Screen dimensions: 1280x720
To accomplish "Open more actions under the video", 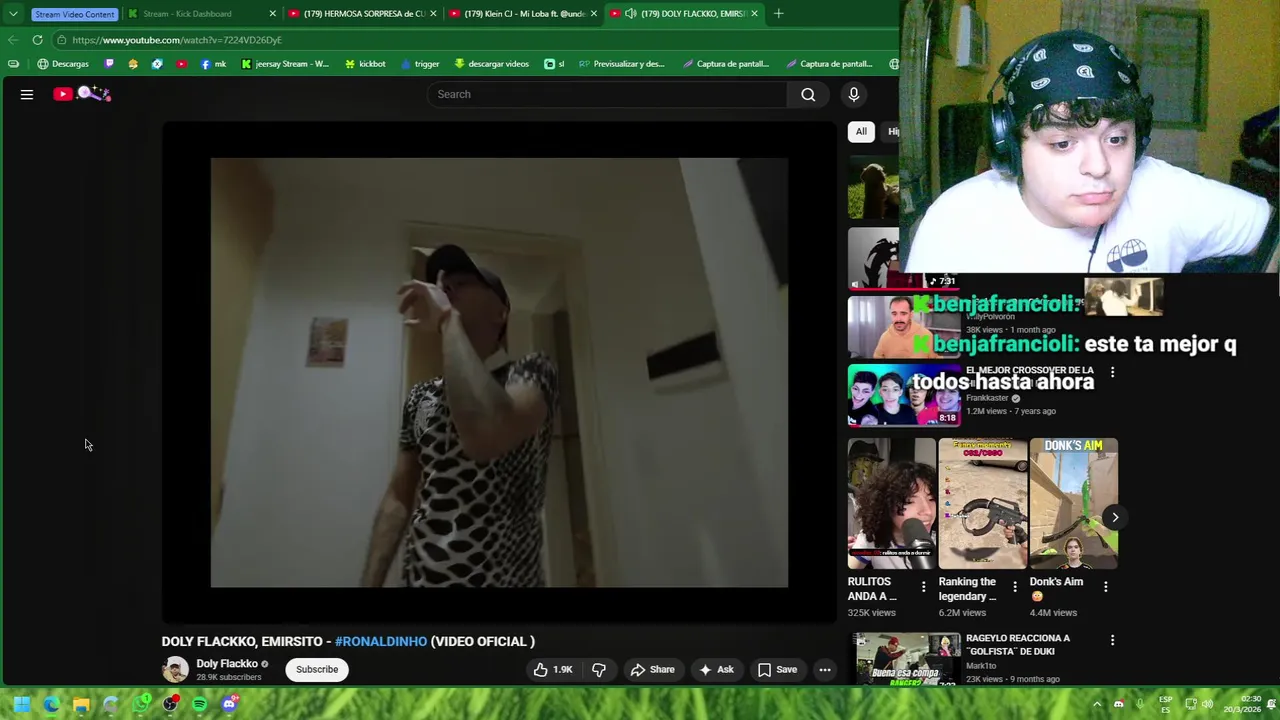I will click(825, 670).
